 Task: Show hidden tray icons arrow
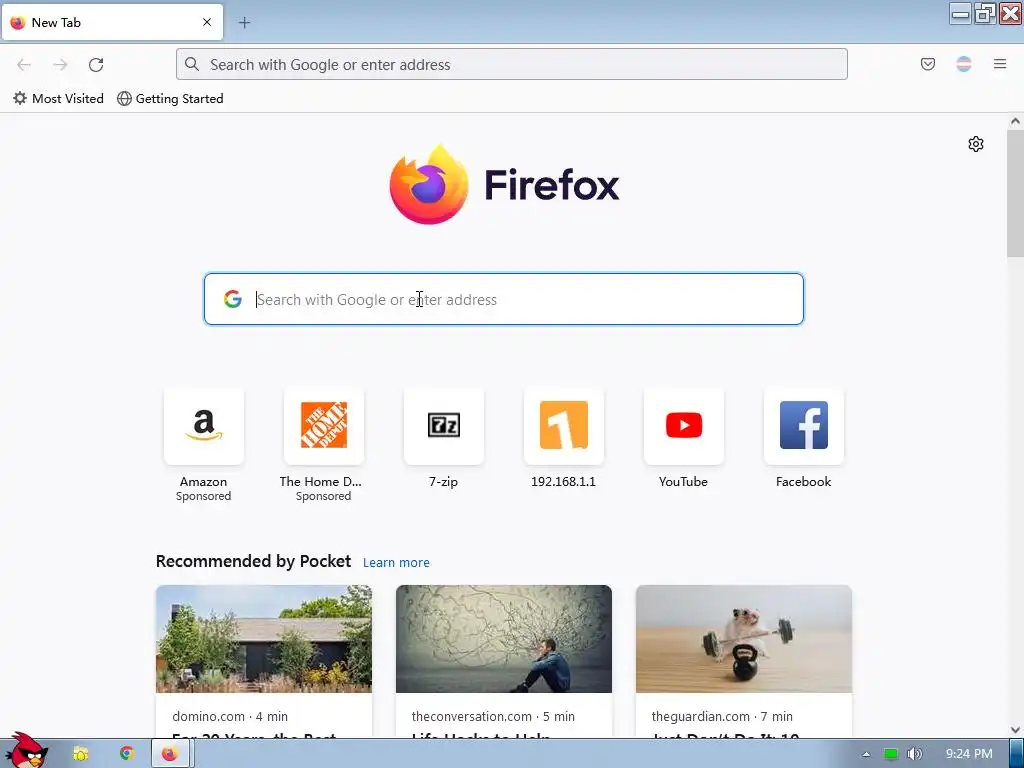click(x=867, y=754)
